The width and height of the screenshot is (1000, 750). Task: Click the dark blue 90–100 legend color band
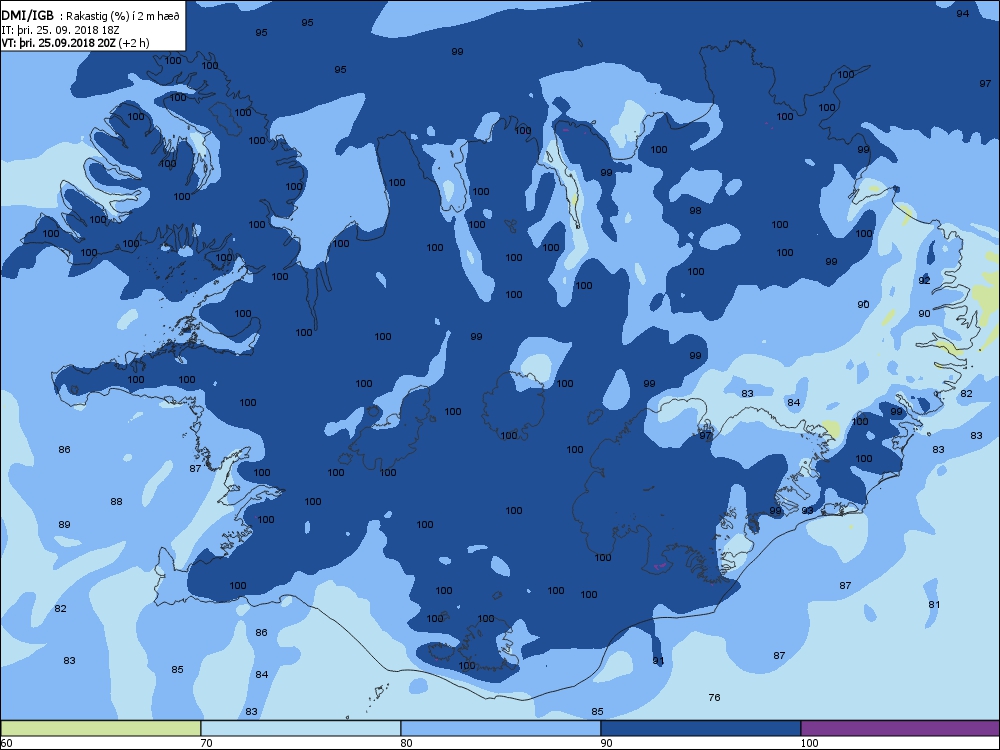[700, 728]
